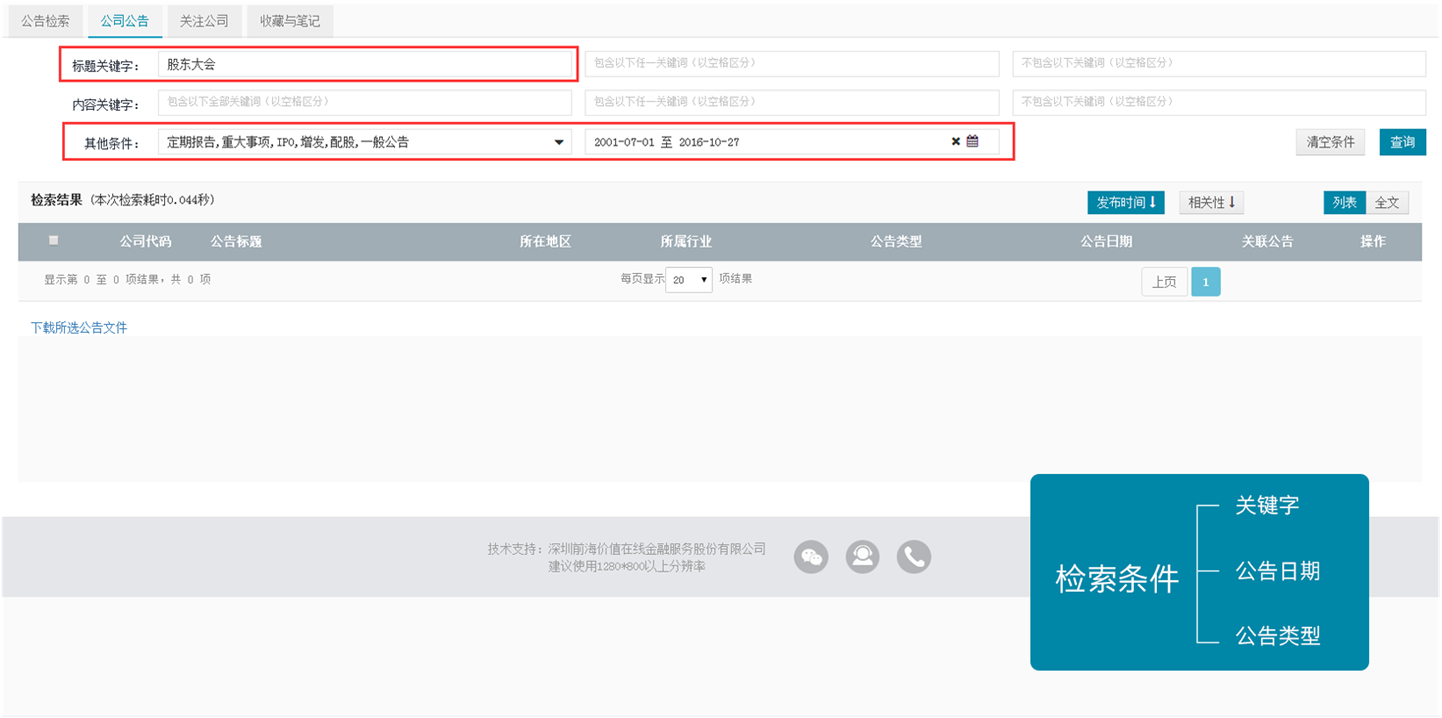Clear the date range with the X icon
Image resolution: width=1442 pixels, height=718 pixels.
click(x=955, y=142)
